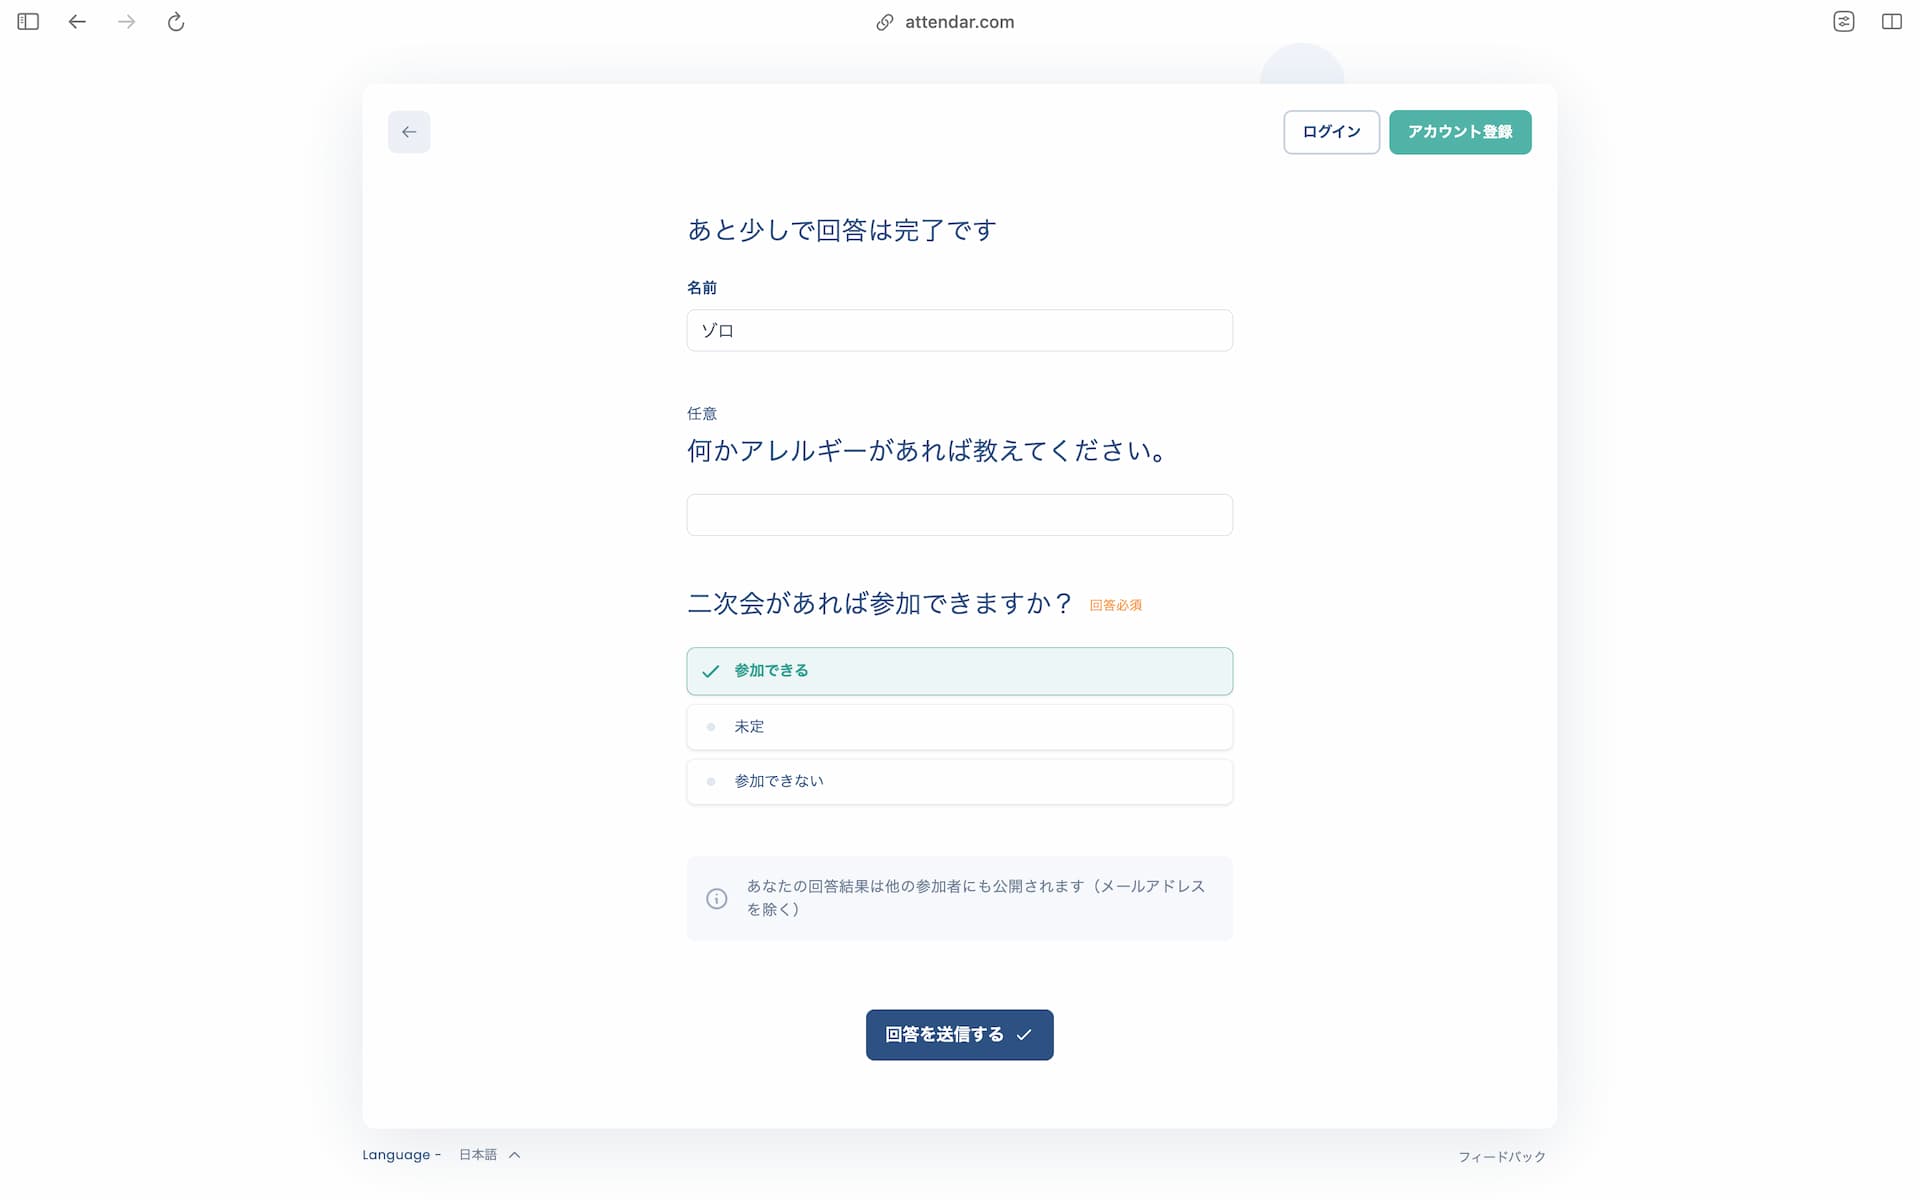Click the public results notice text
The height and width of the screenshot is (1200, 1920).
(976, 898)
